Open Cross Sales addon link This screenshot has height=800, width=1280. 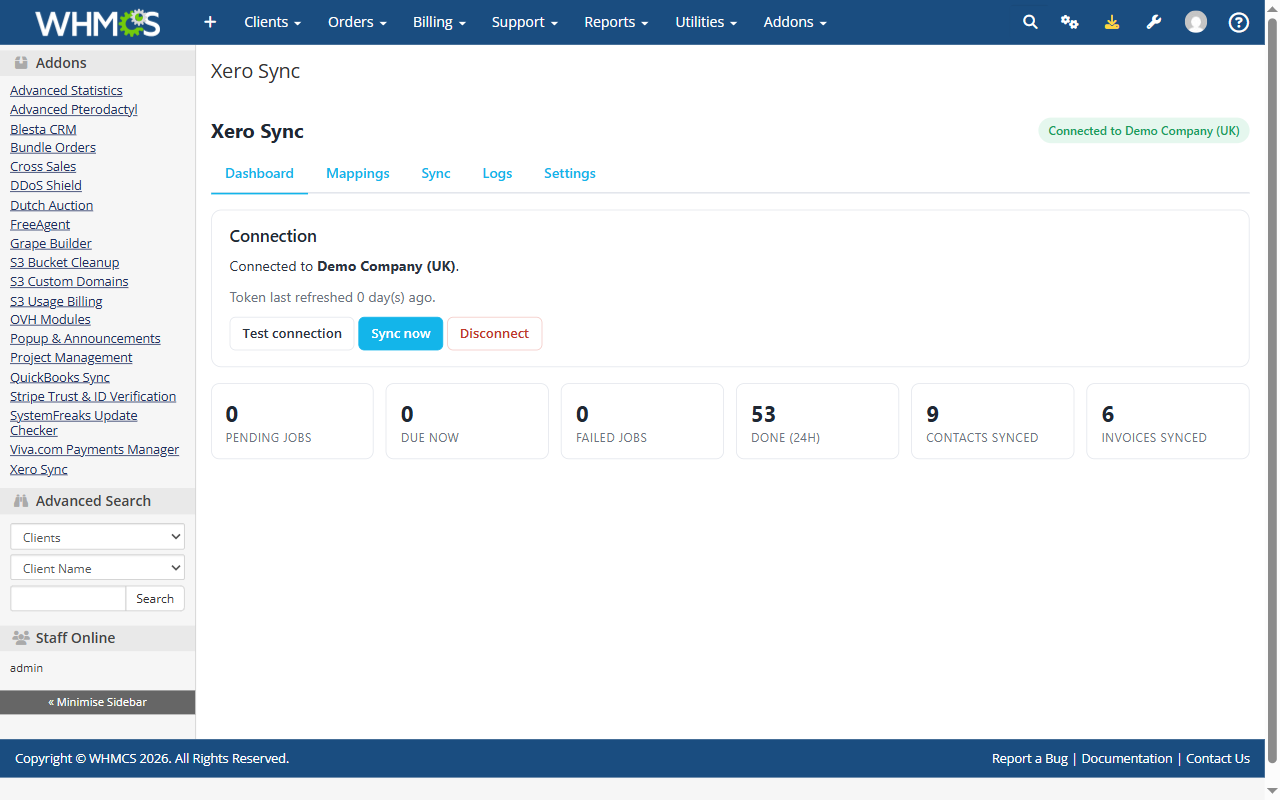[43, 166]
